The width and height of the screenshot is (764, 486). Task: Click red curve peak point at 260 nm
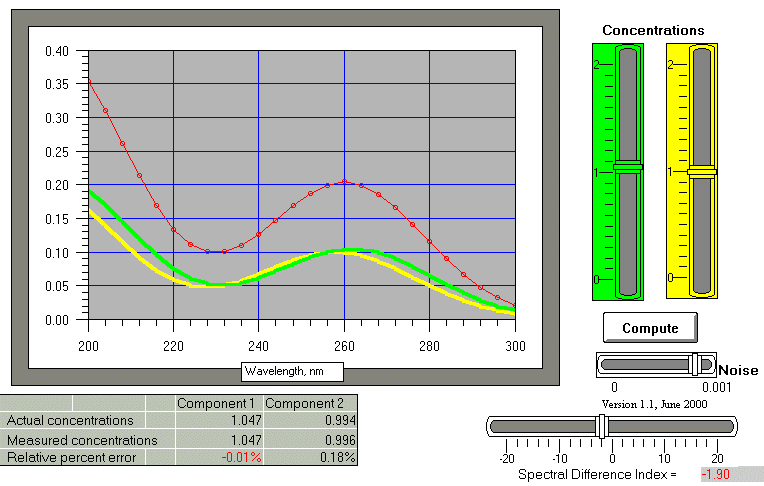(344, 182)
